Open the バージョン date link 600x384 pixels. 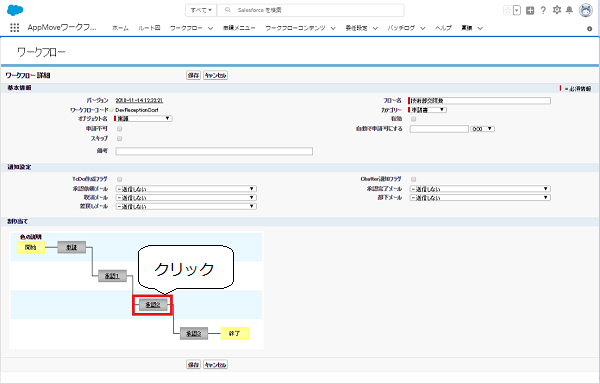pyautogui.click(x=139, y=100)
